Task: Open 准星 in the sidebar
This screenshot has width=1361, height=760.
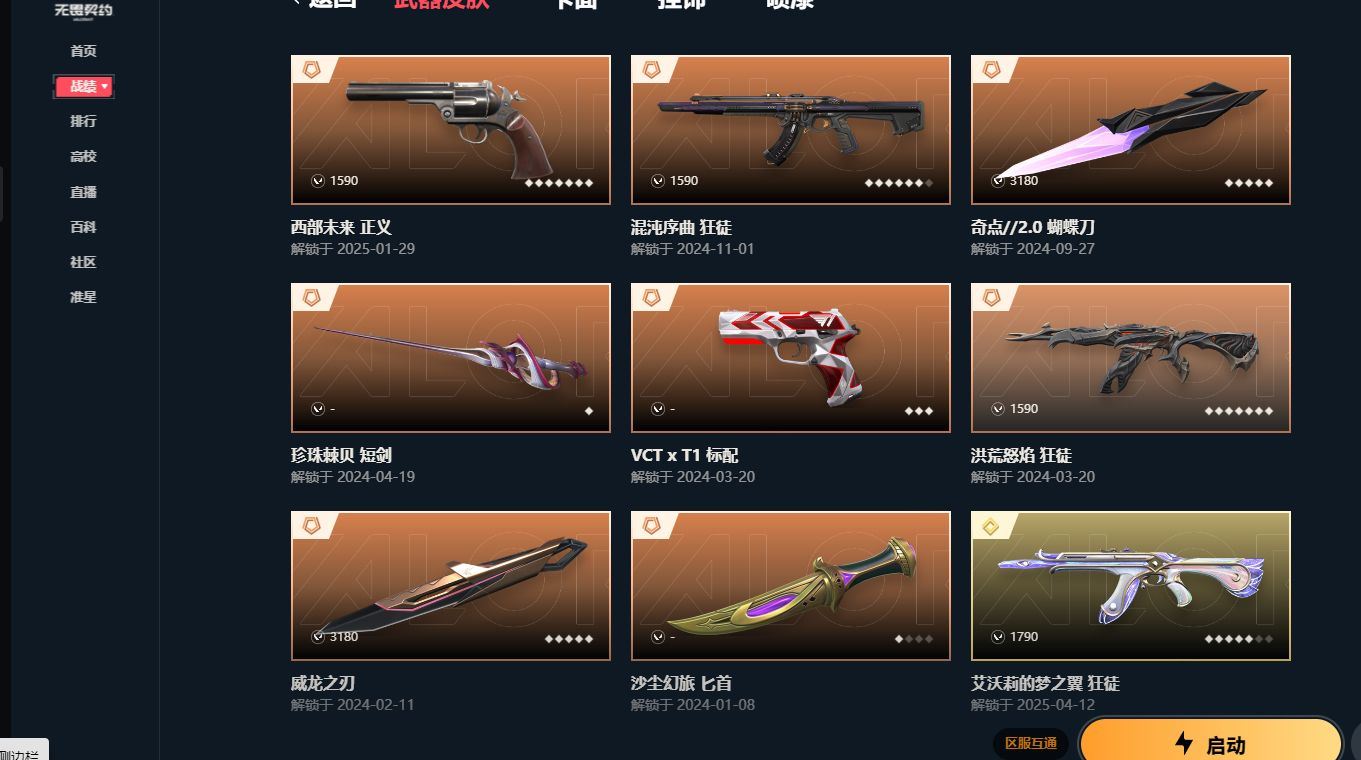Action: [83, 297]
